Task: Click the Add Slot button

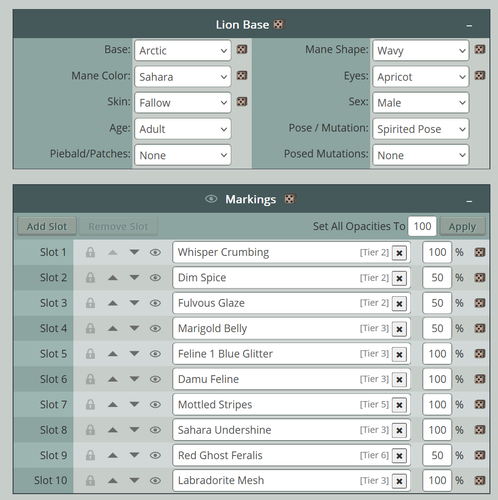Action: click(x=47, y=226)
